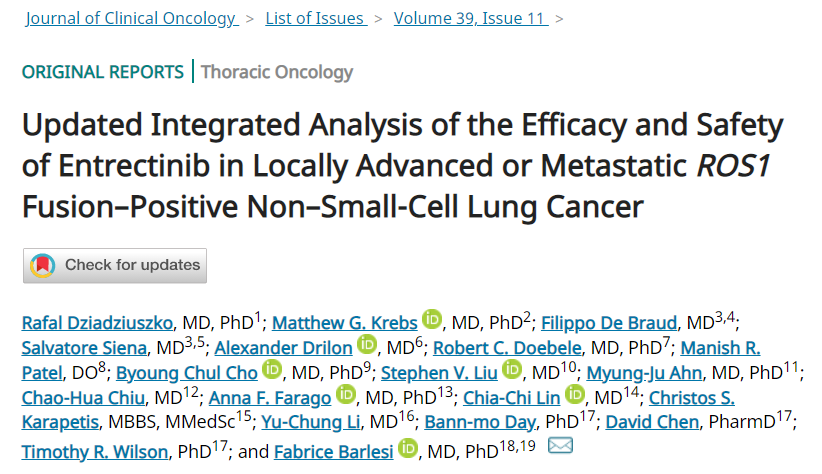Open Fabrice Barlesi's ORCID icon
The image size is (822, 474).
[407, 450]
